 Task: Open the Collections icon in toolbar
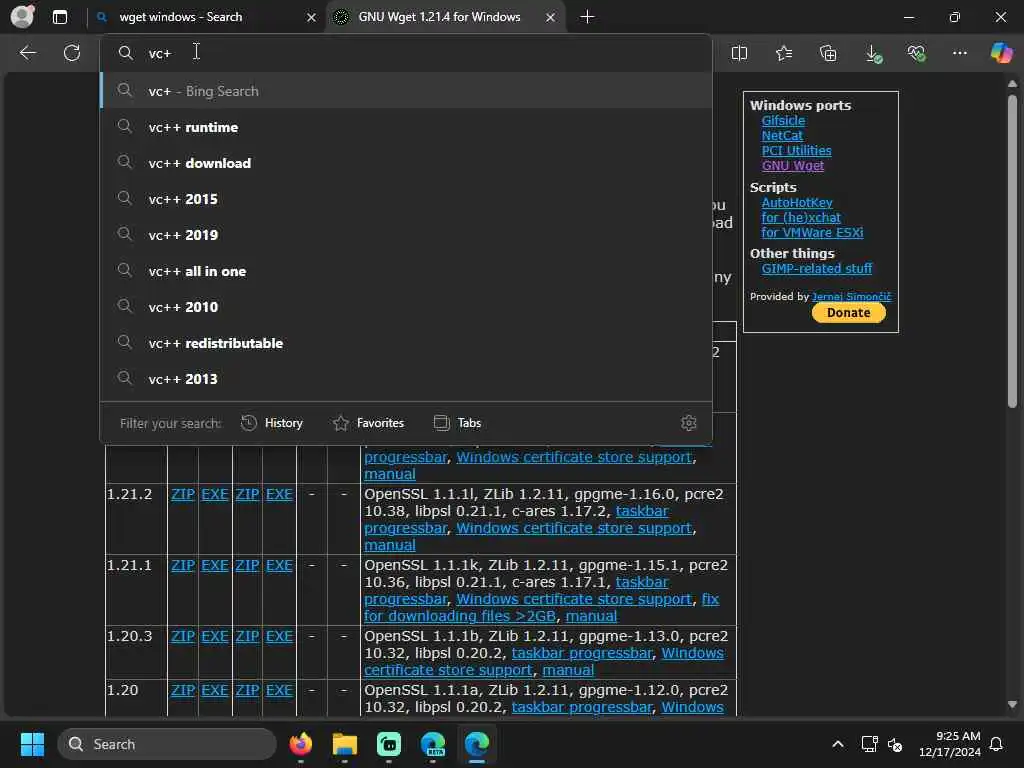(x=828, y=54)
